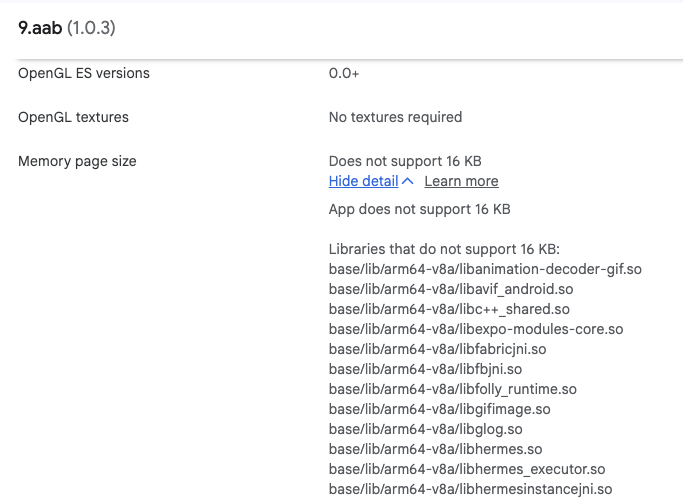This screenshot has height=500, width=683.
Task: Select the libhermesinstancejni.so entry
Action: (470, 489)
